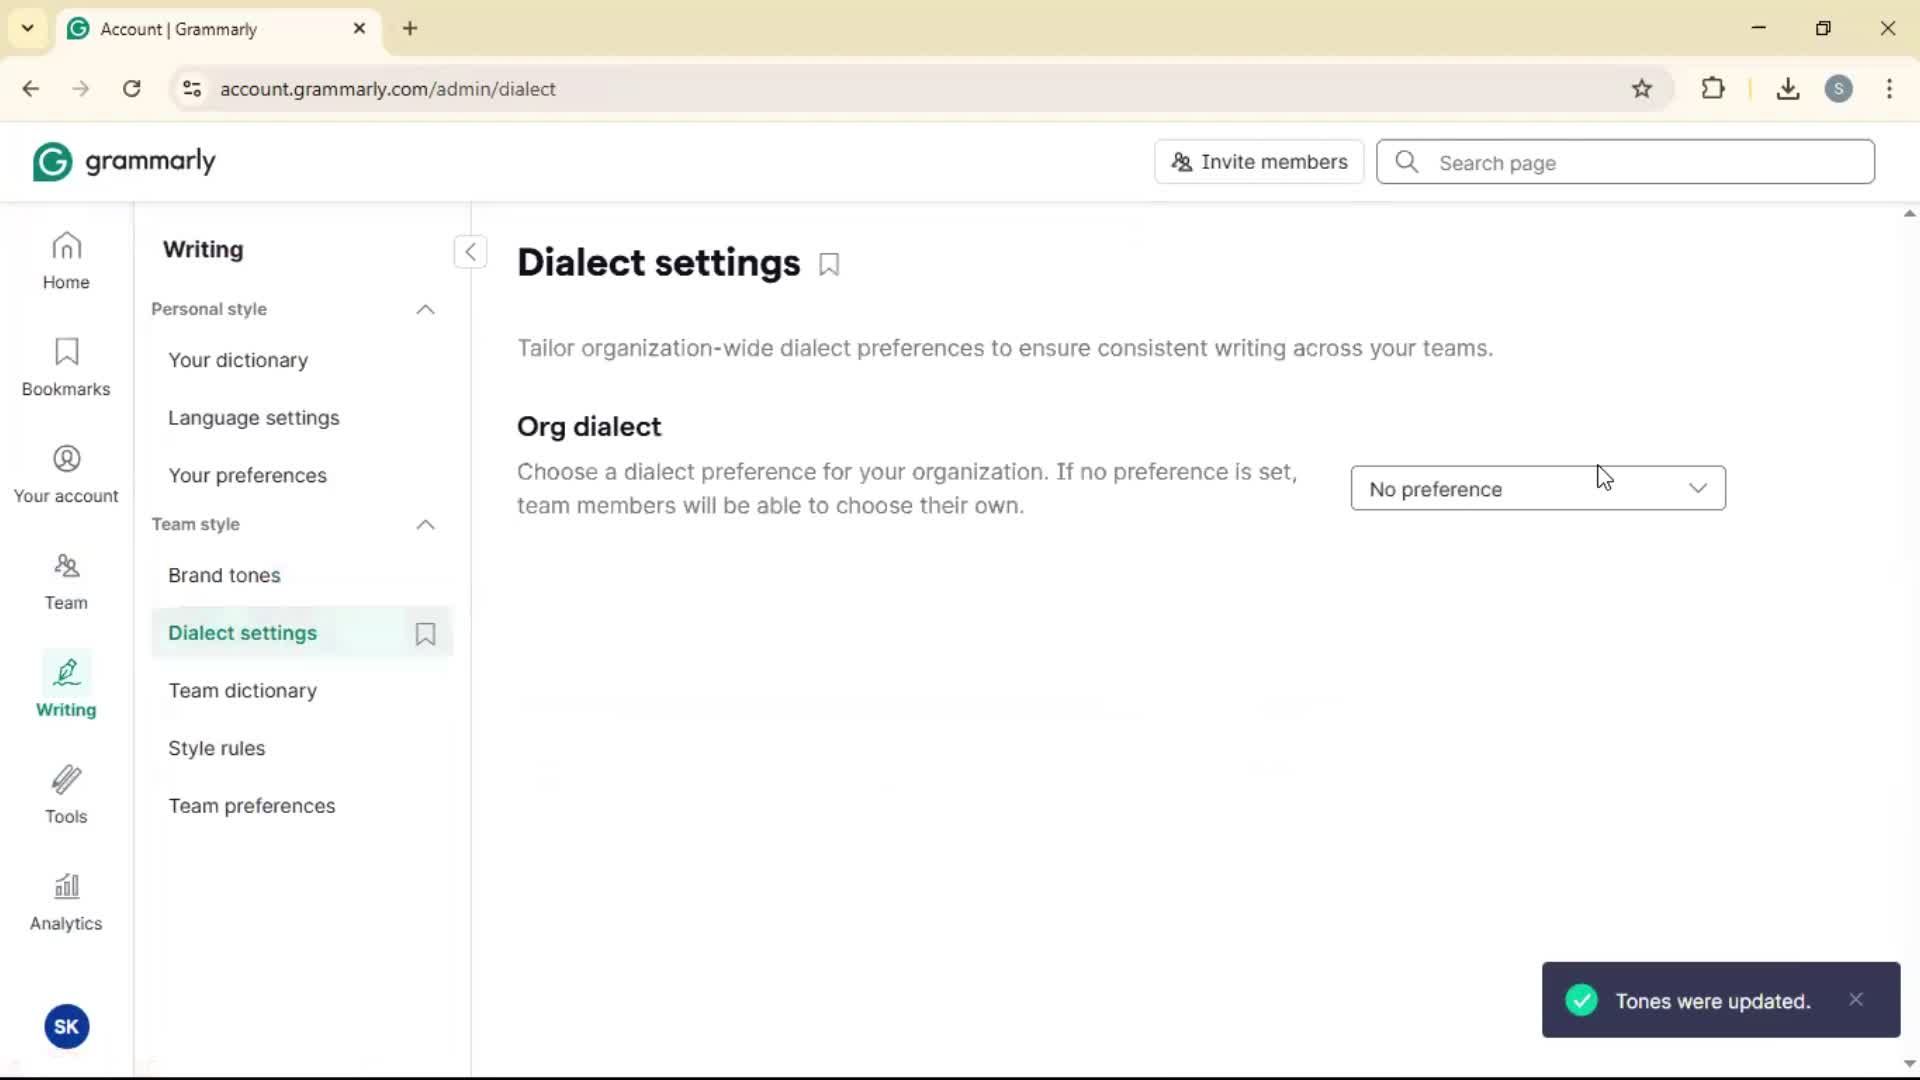This screenshot has width=1920, height=1080.
Task: Click the SK profile avatar
Action: [x=66, y=1027]
